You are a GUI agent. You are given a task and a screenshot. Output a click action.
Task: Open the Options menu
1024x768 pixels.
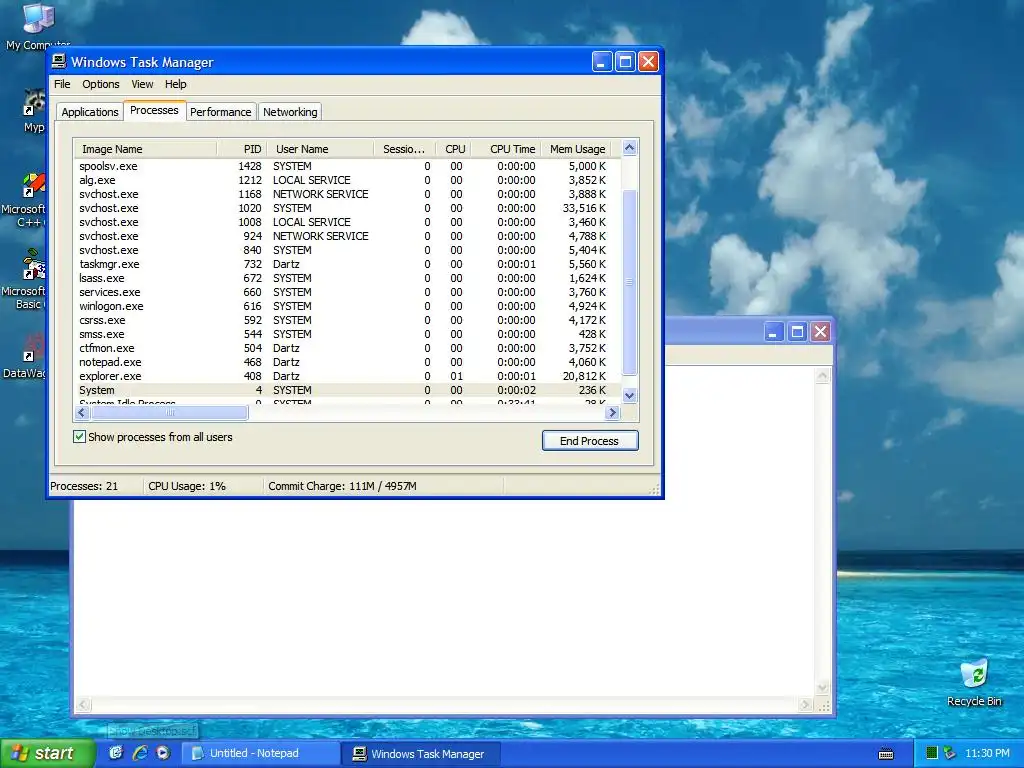101,84
